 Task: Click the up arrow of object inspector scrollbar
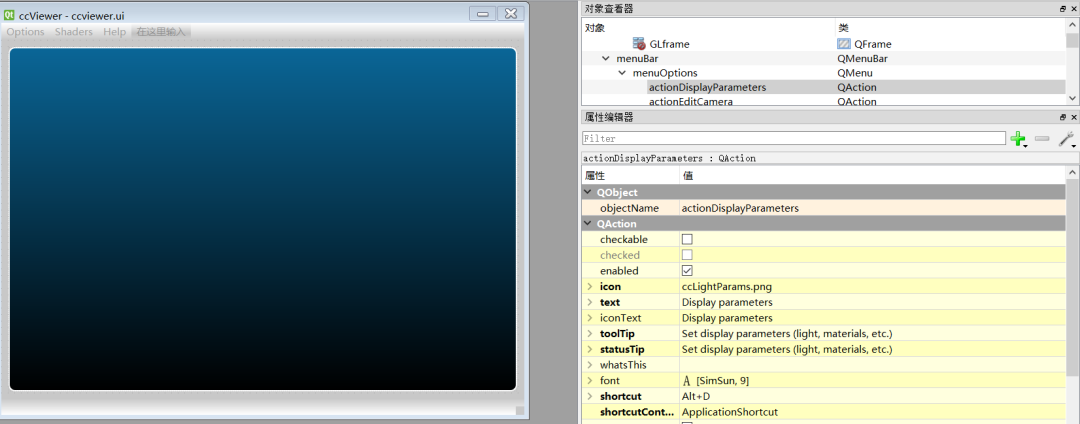pos(1073,25)
